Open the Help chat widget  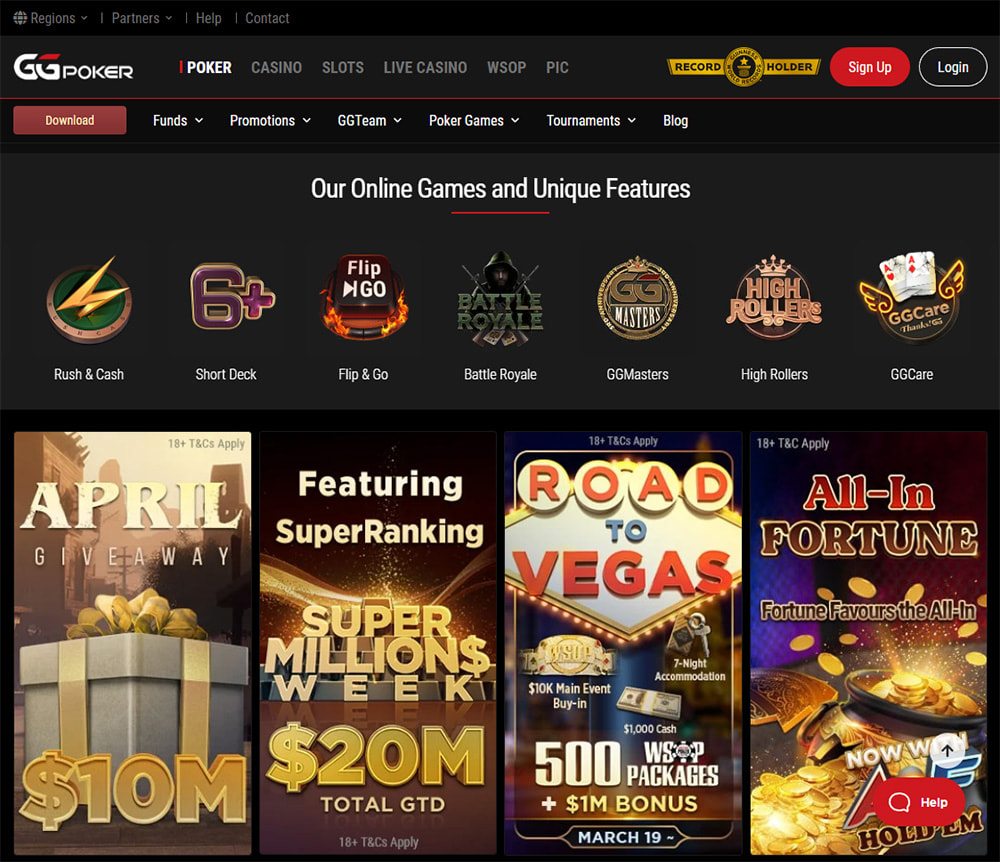click(918, 802)
